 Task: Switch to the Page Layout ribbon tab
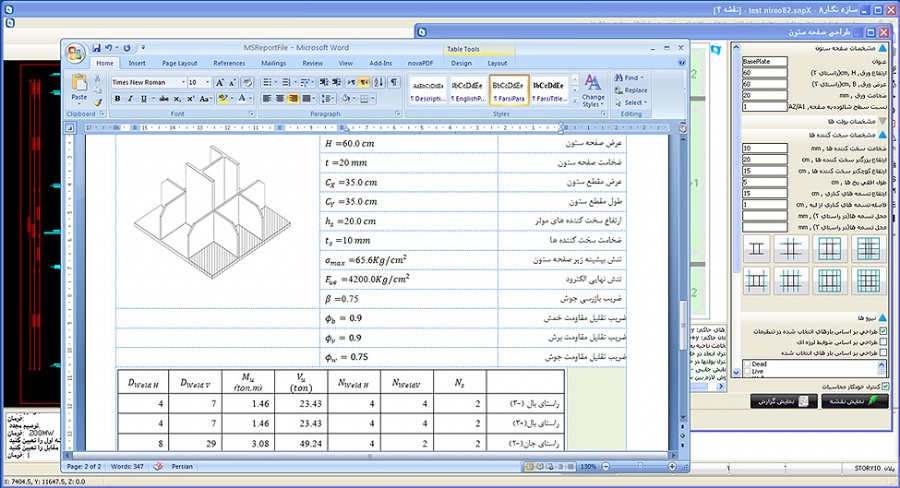point(180,63)
